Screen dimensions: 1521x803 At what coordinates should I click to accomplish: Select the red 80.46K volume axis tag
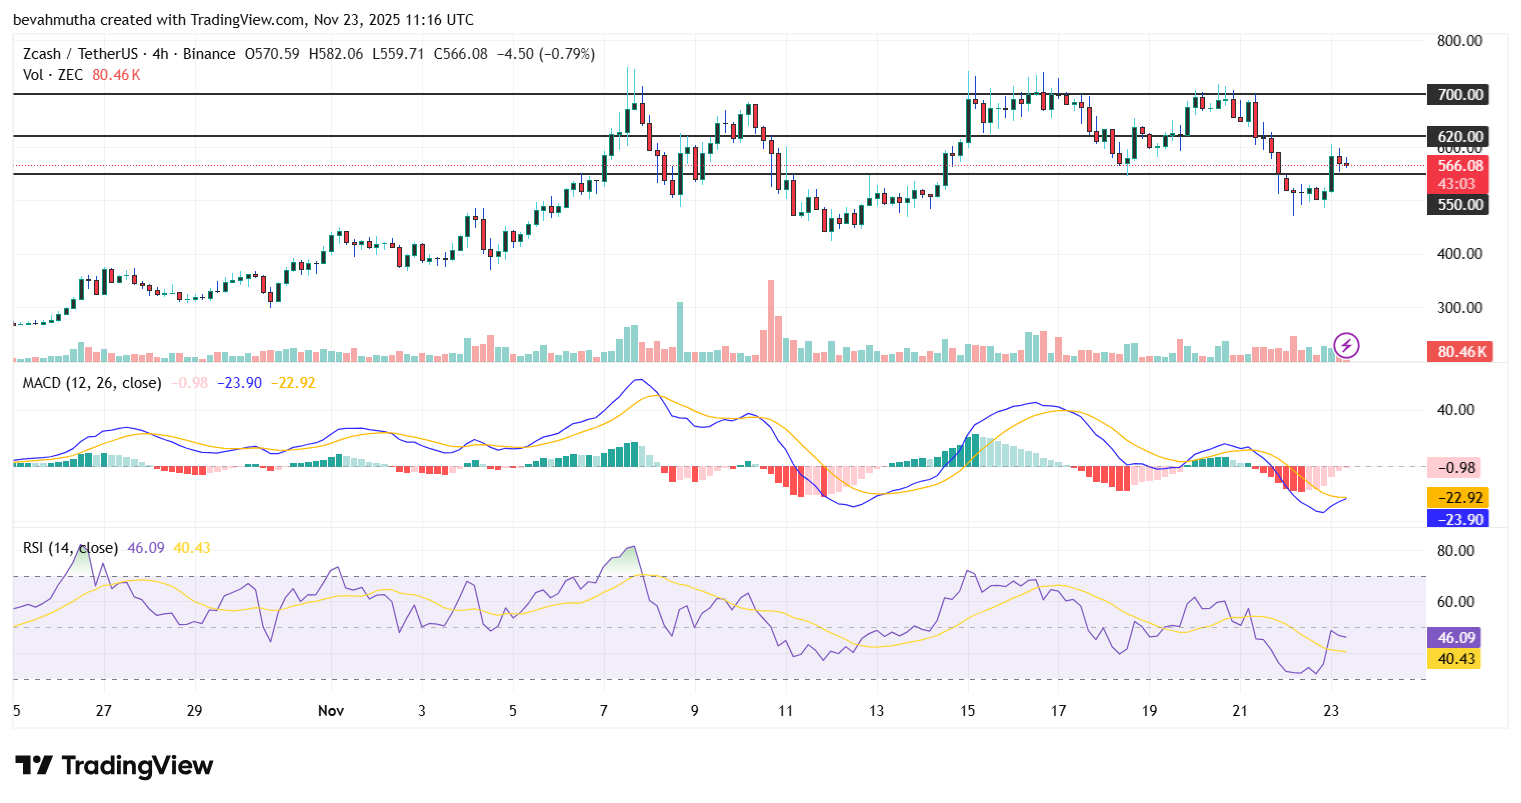pyautogui.click(x=1459, y=352)
